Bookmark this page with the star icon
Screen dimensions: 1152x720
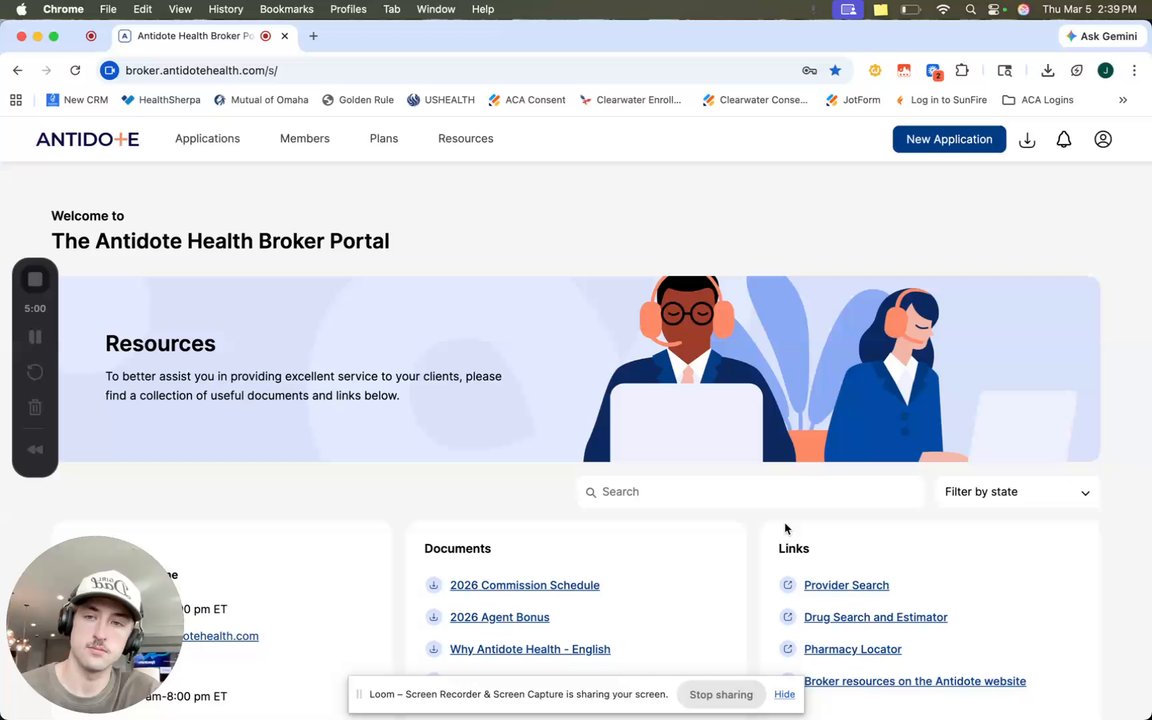click(835, 71)
